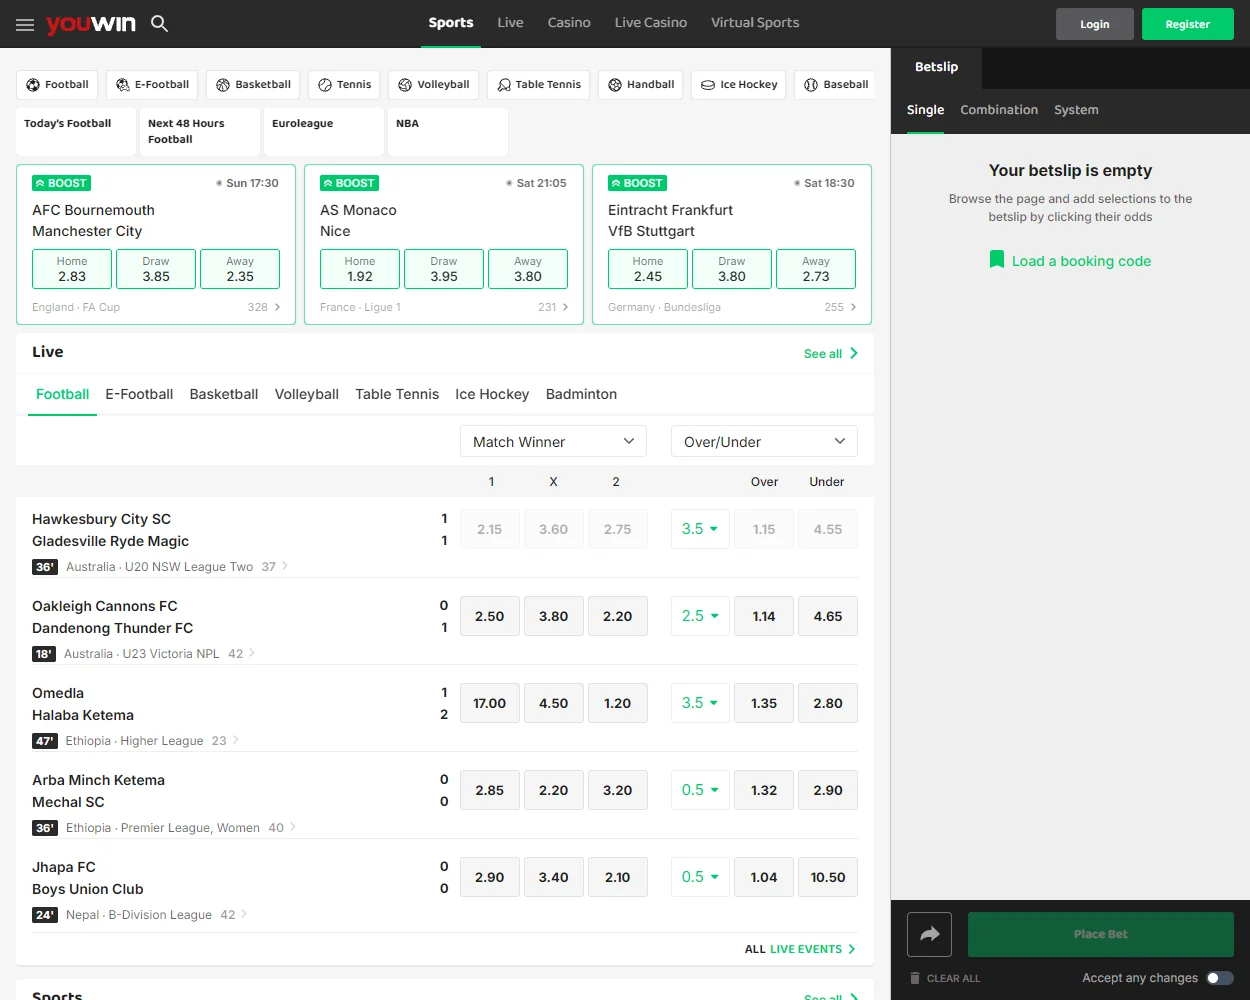Click the Load a booking code bookmark icon
Screen dimensions: 1250x1000
pyautogui.click(x=996, y=260)
